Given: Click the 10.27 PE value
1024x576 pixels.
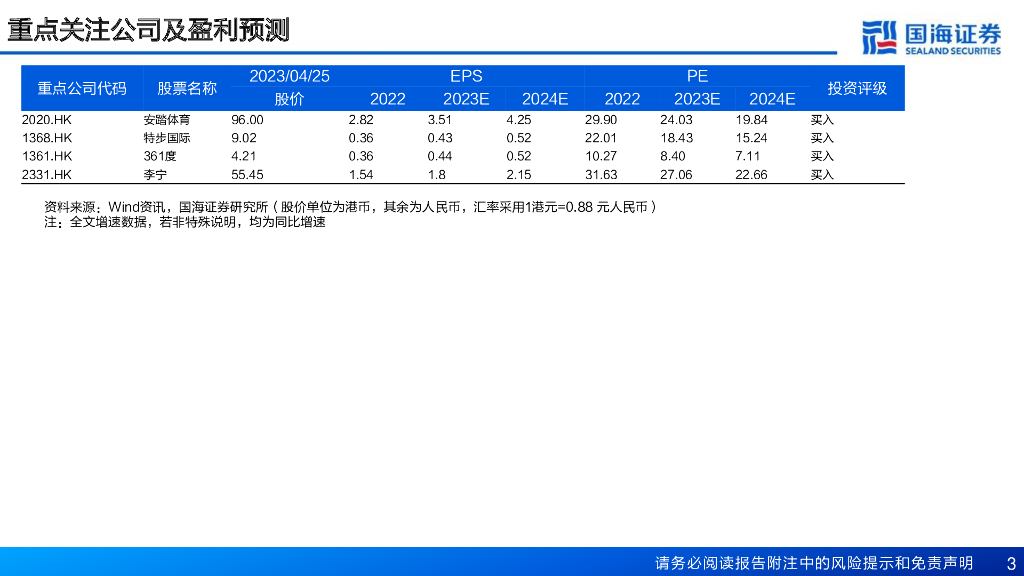Looking at the screenshot, I should click(601, 157).
